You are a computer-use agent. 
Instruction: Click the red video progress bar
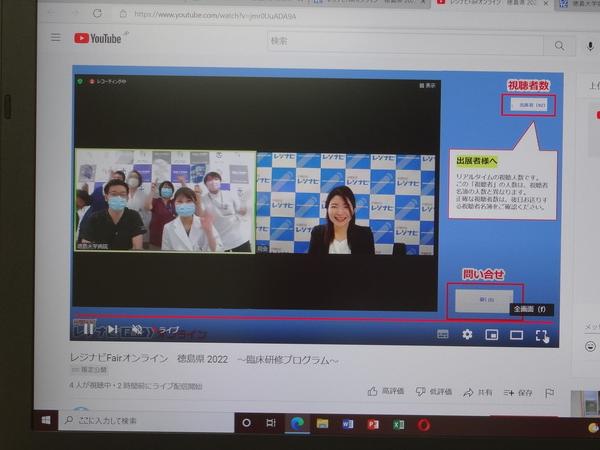click(312, 319)
